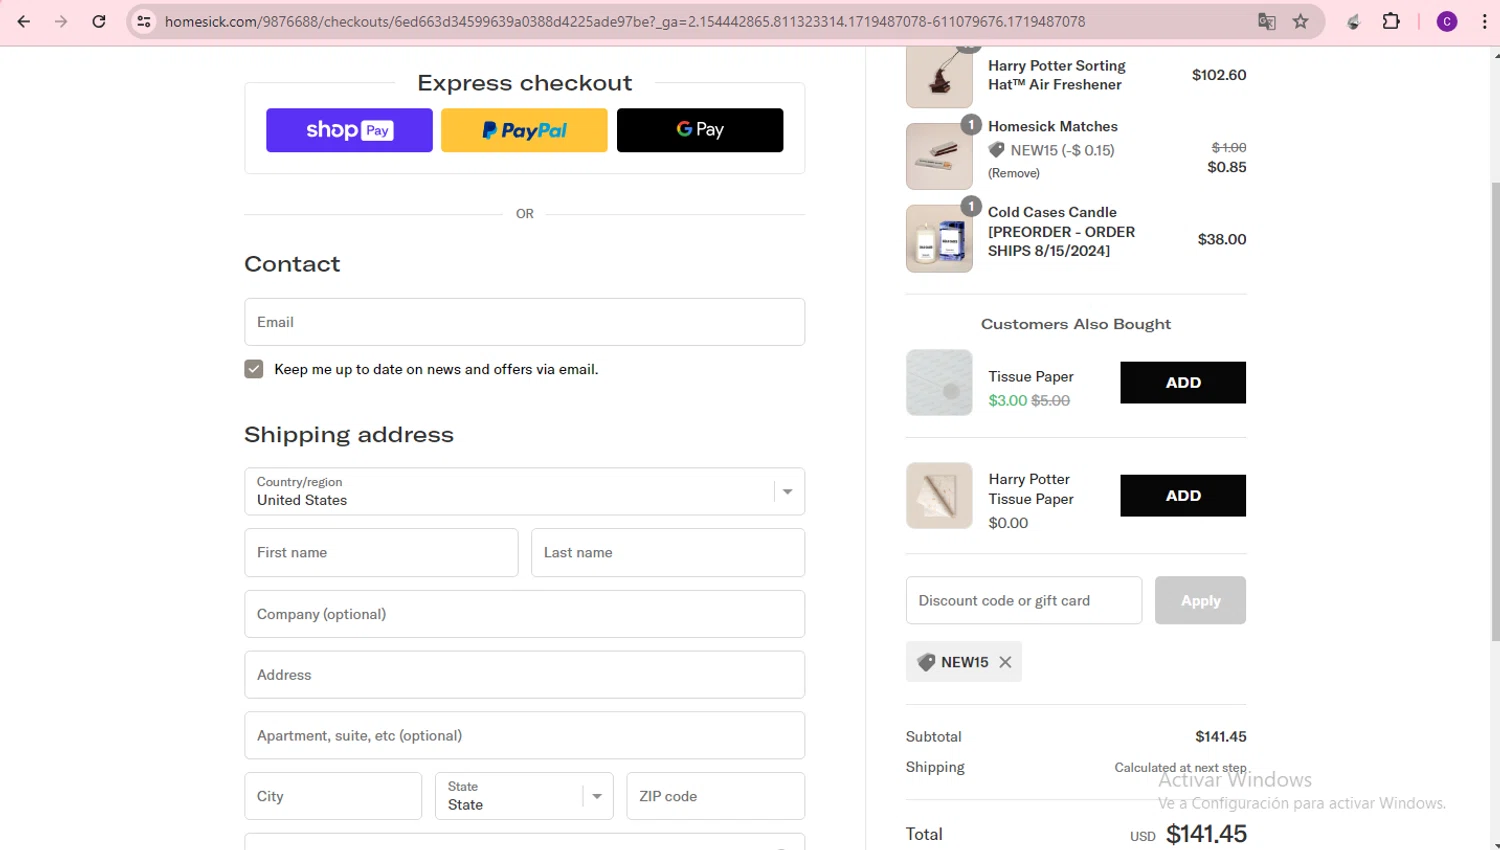
Task: Add Harry Potter Tissue Paper to order
Action: coord(1182,495)
